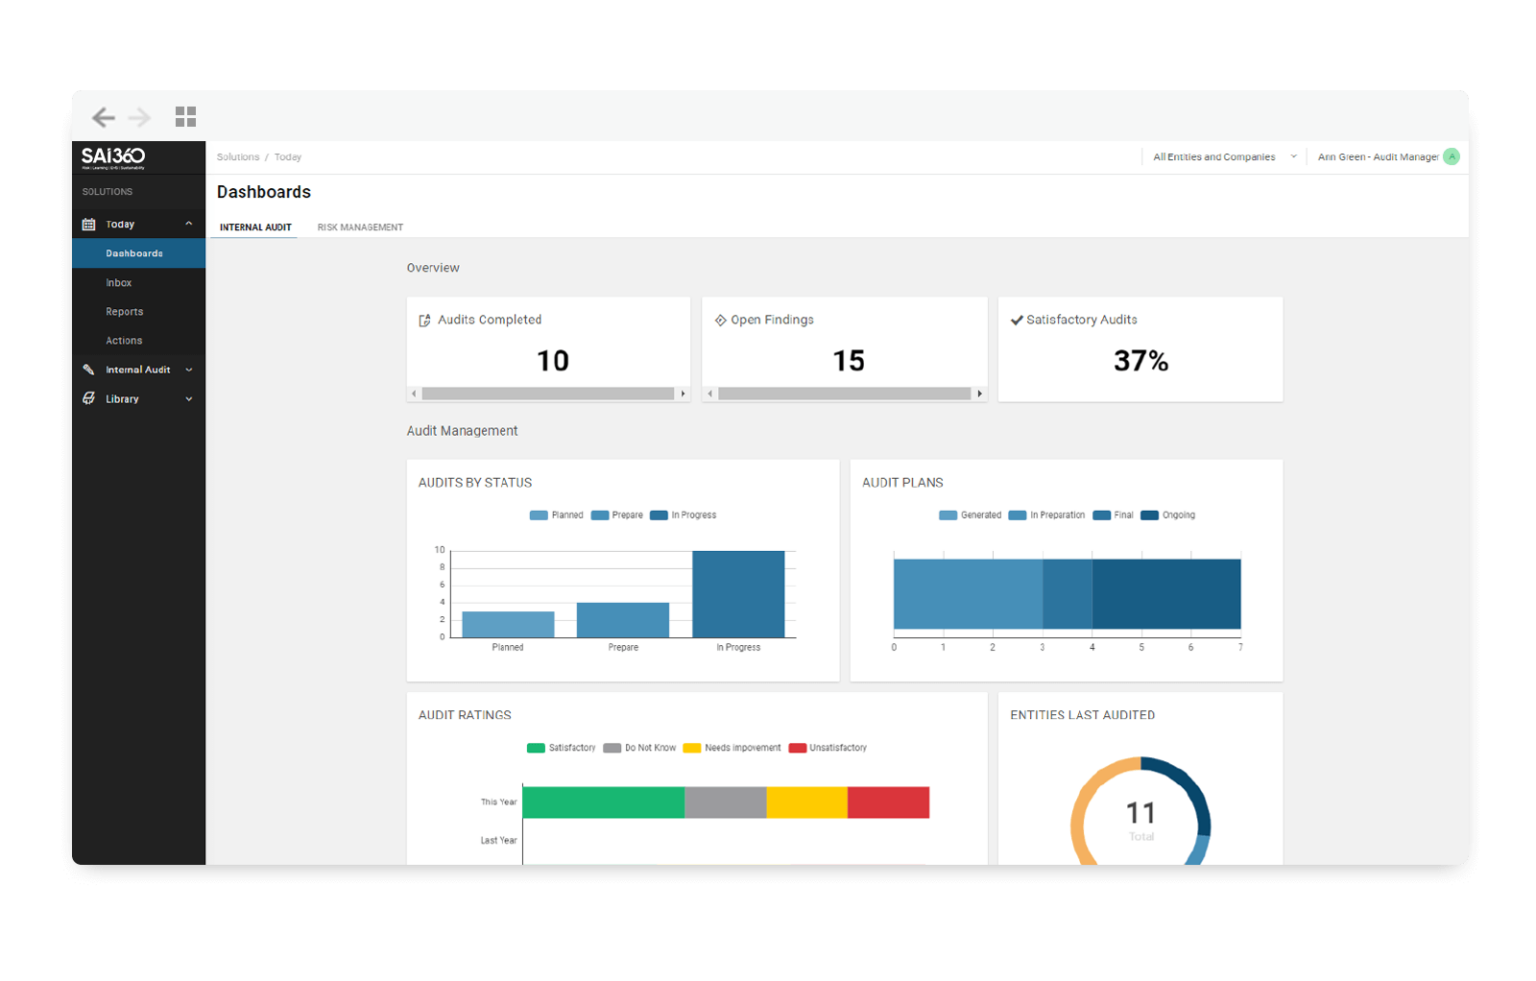This screenshot has width=1536, height=981.
Task: Switch to the Risk Management tab
Action: [x=360, y=227]
